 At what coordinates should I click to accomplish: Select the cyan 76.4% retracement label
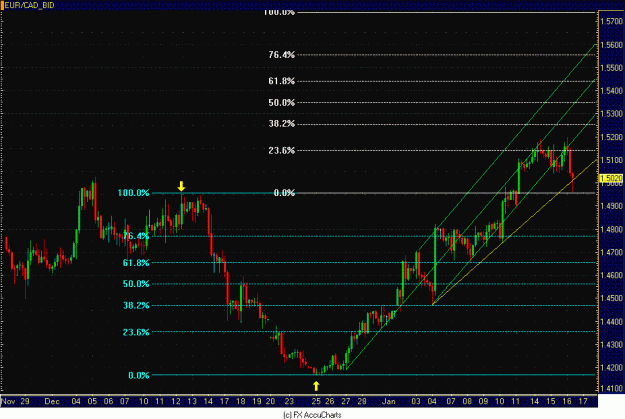click(136, 236)
